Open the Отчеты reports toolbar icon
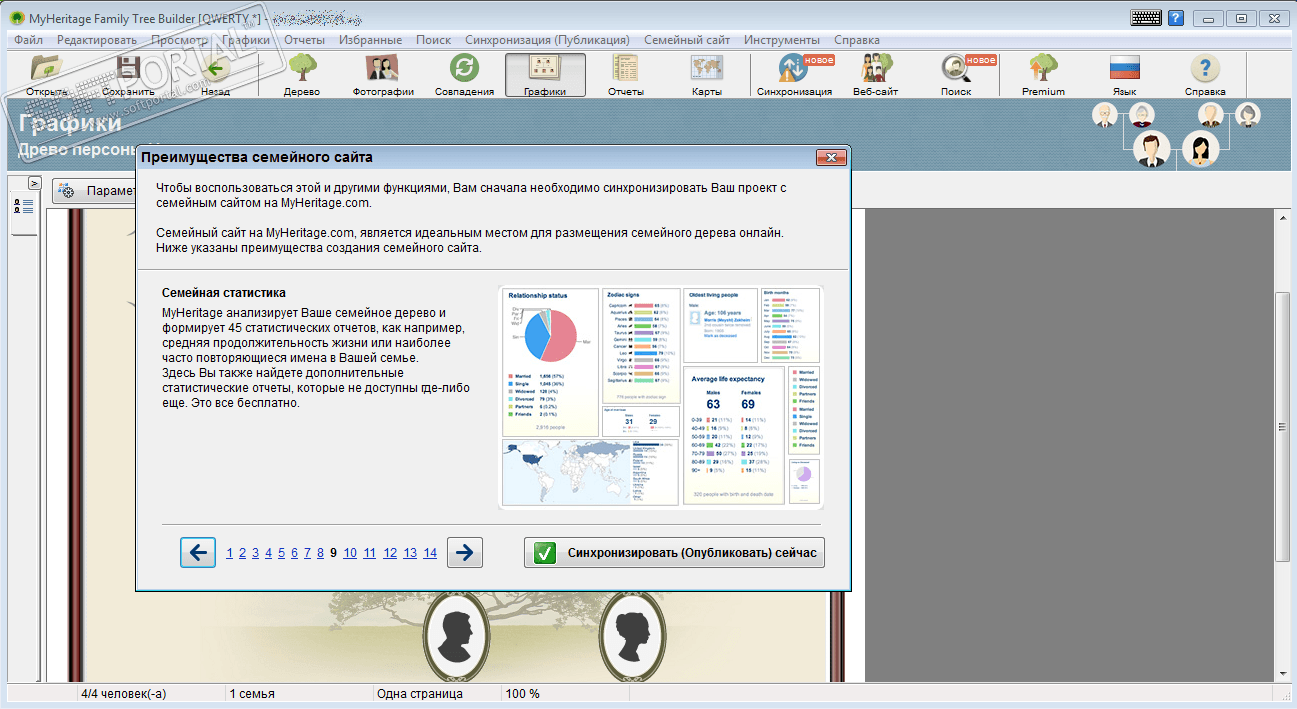The width and height of the screenshot is (1297, 709). tap(626, 75)
